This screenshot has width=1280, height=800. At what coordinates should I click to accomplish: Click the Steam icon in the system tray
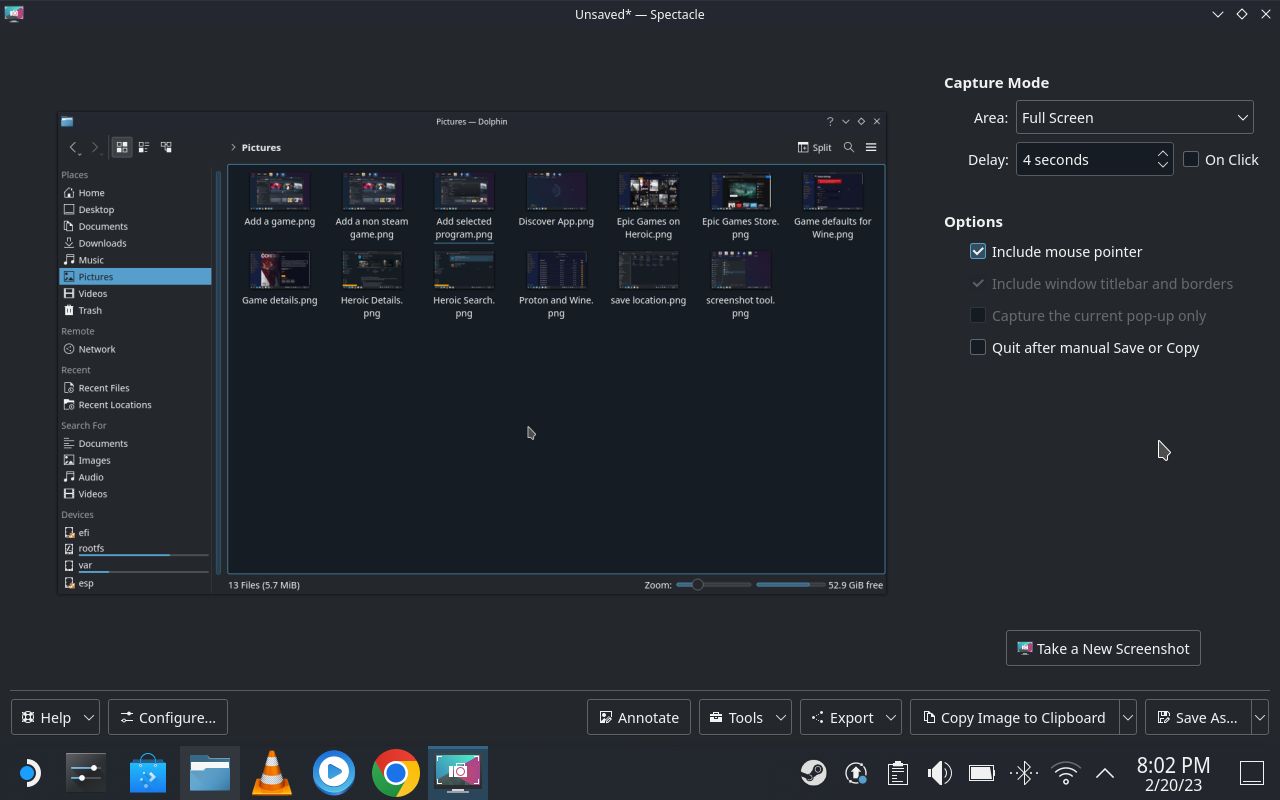pyautogui.click(x=813, y=772)
